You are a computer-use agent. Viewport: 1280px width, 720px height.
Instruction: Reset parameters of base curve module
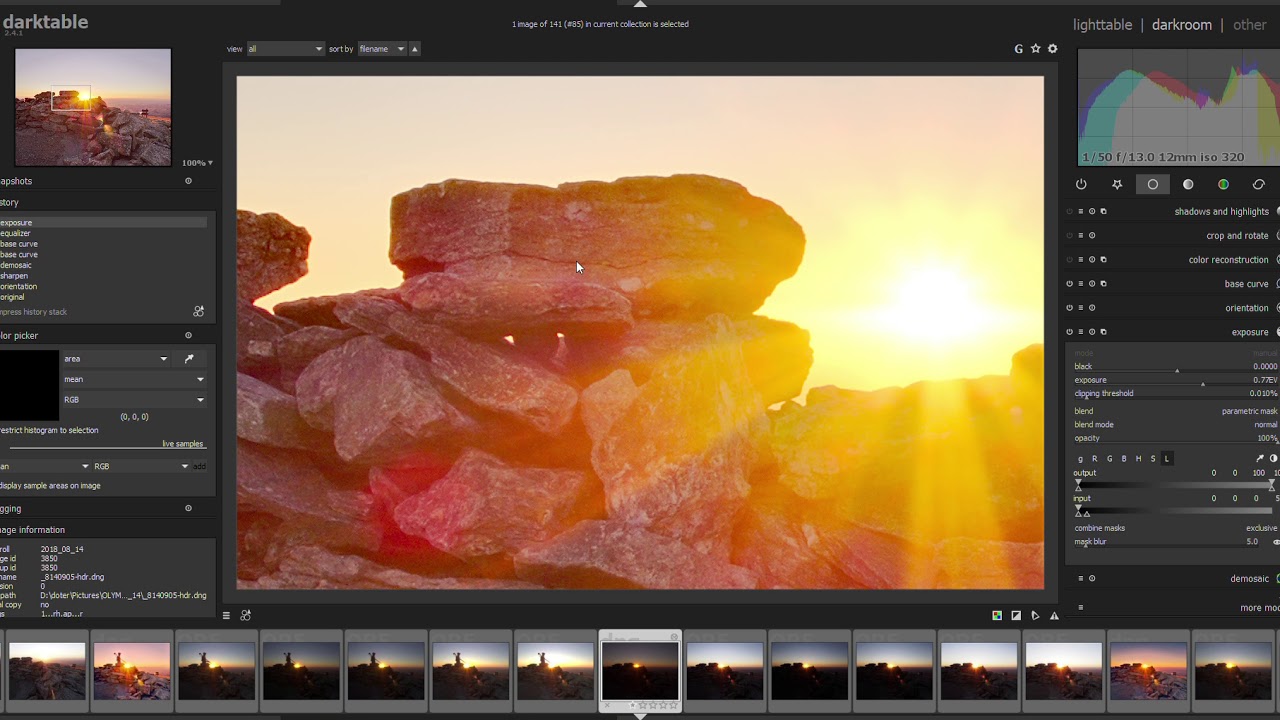tap(1092, 284)
